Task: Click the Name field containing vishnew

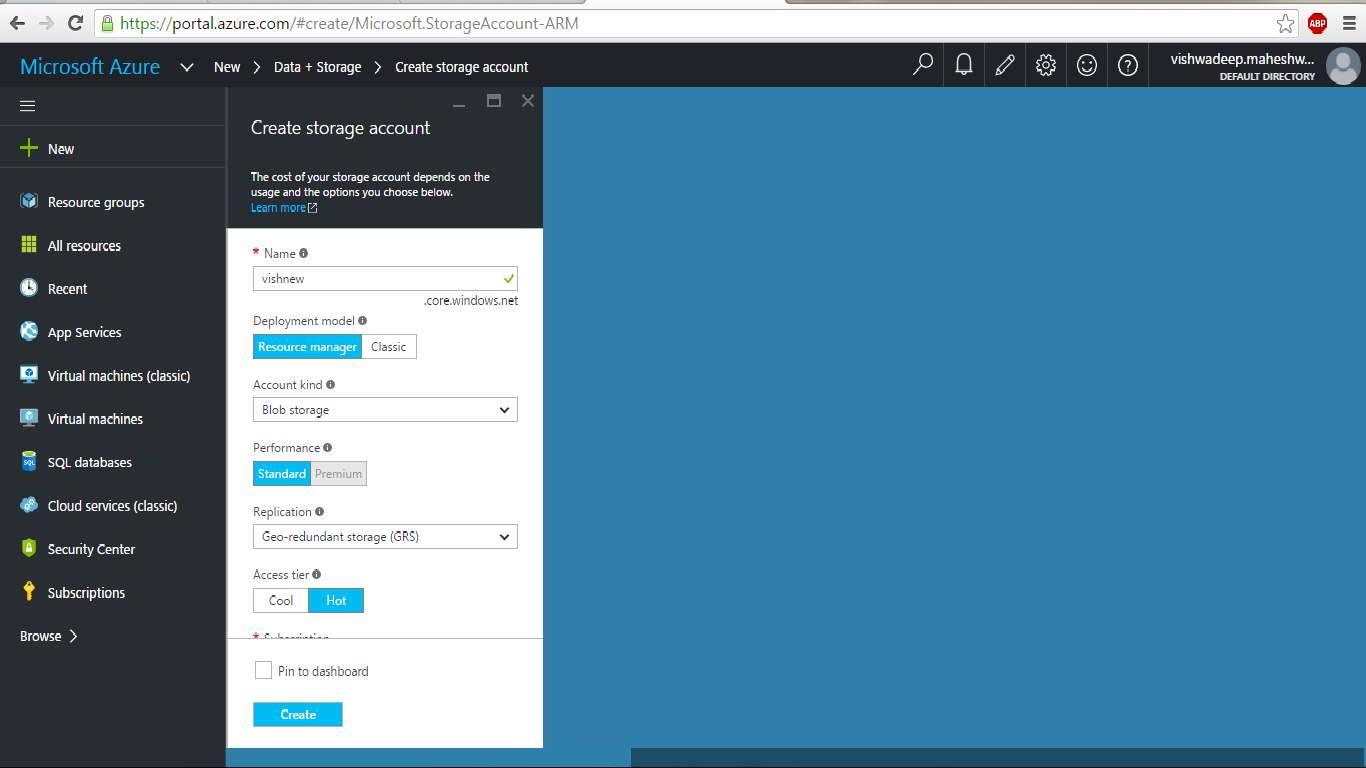Action: click(385, 279)
